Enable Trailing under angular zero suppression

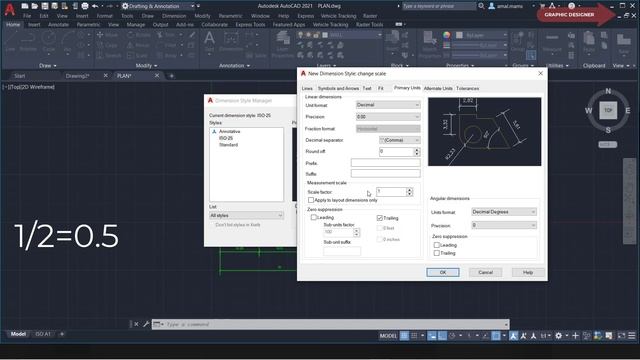437,253
